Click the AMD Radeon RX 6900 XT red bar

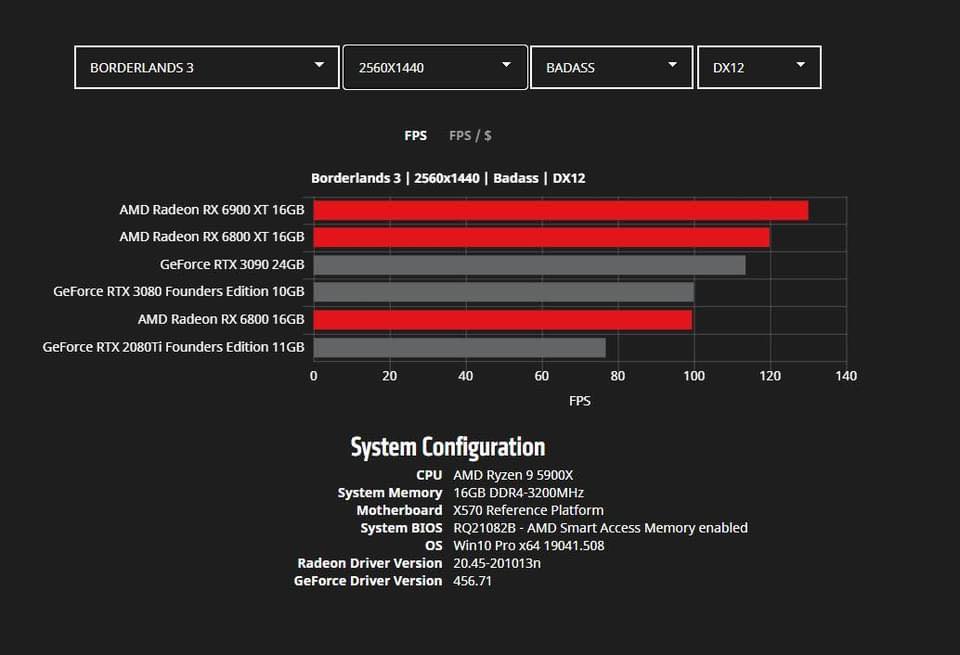pyautogui.click(x=561, y=211)
